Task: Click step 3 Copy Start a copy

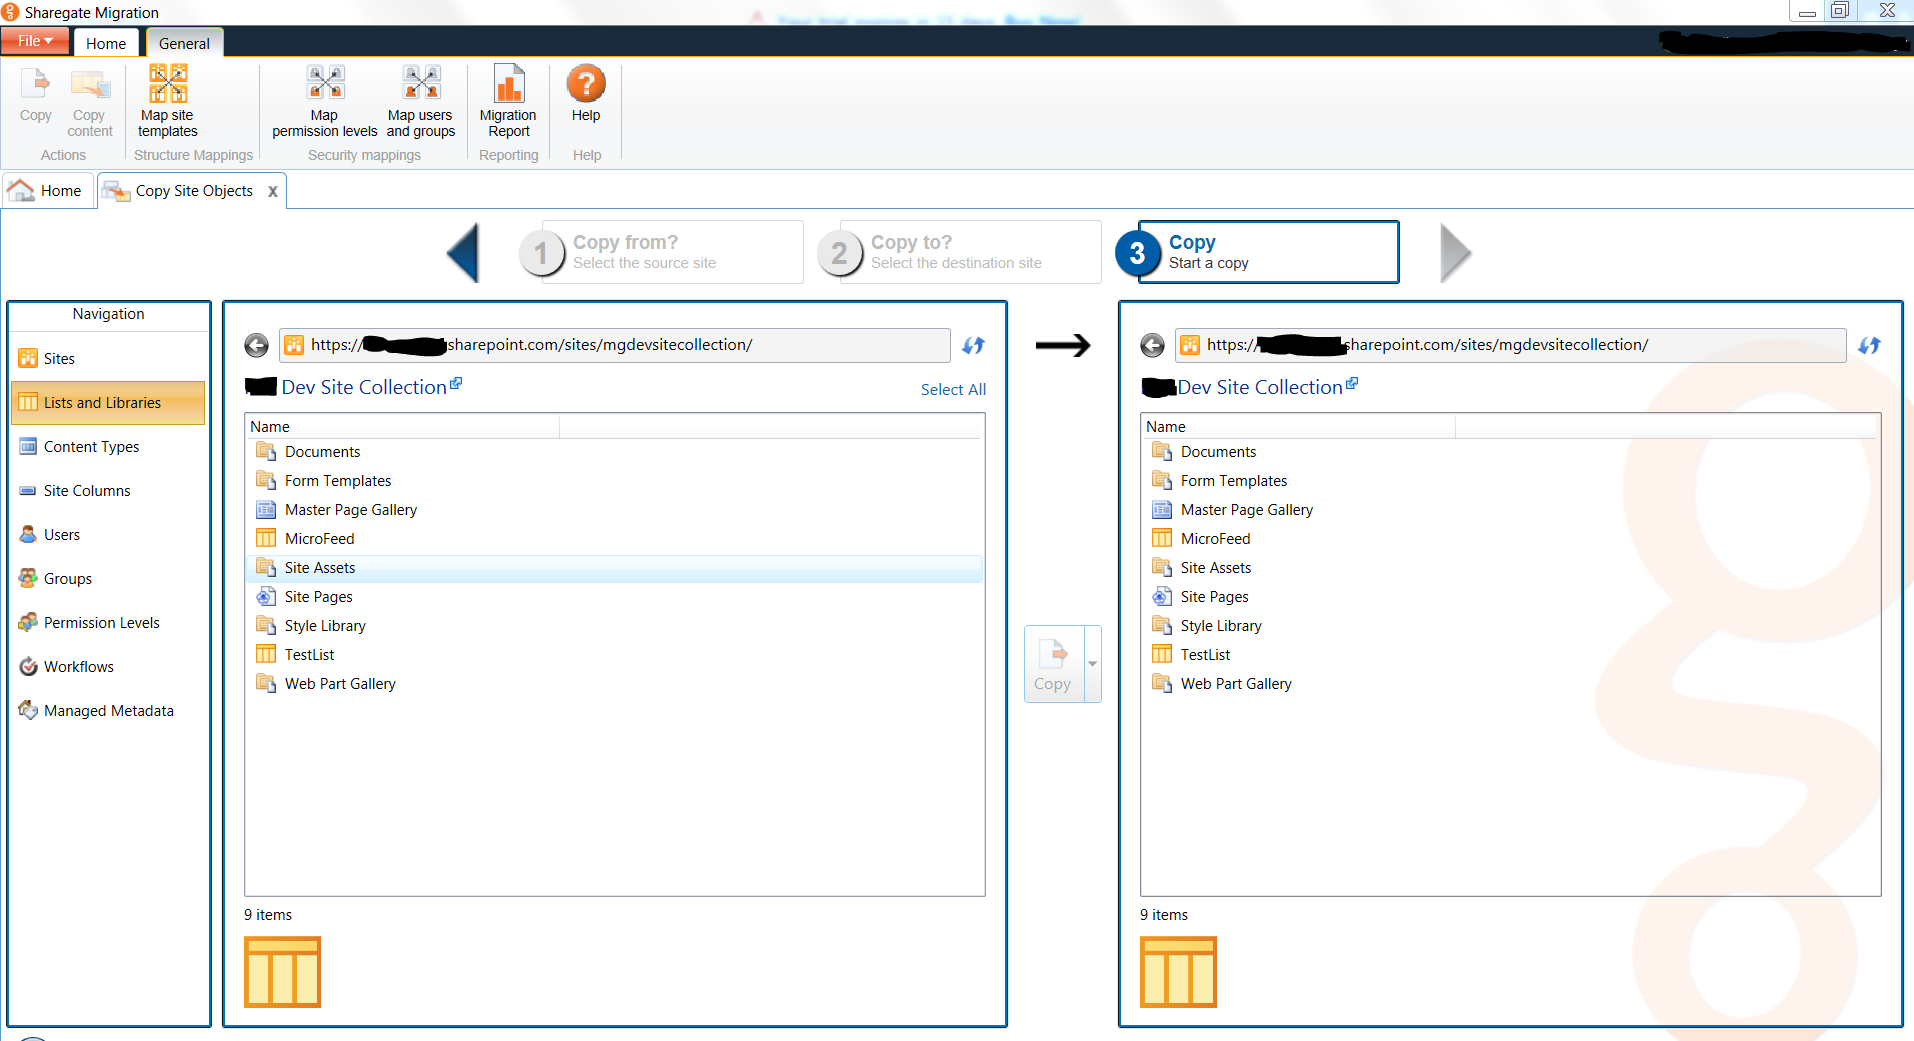Action: tap(1257, 252)
